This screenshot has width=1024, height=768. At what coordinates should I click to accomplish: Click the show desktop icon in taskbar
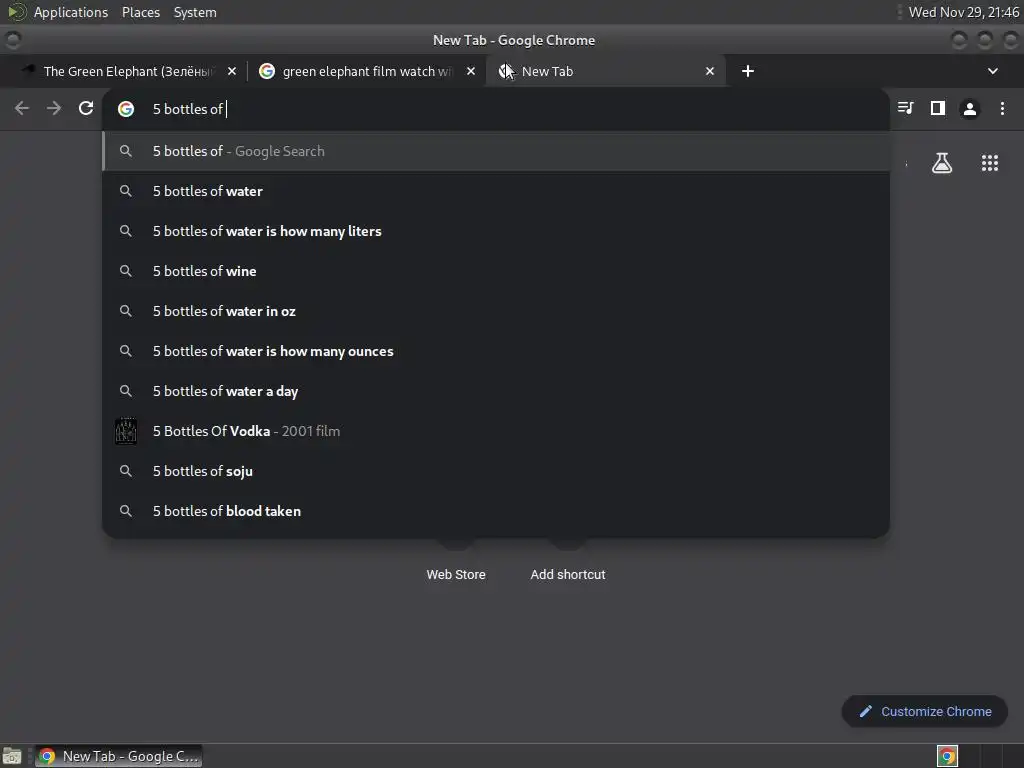[x=12, y=756]
